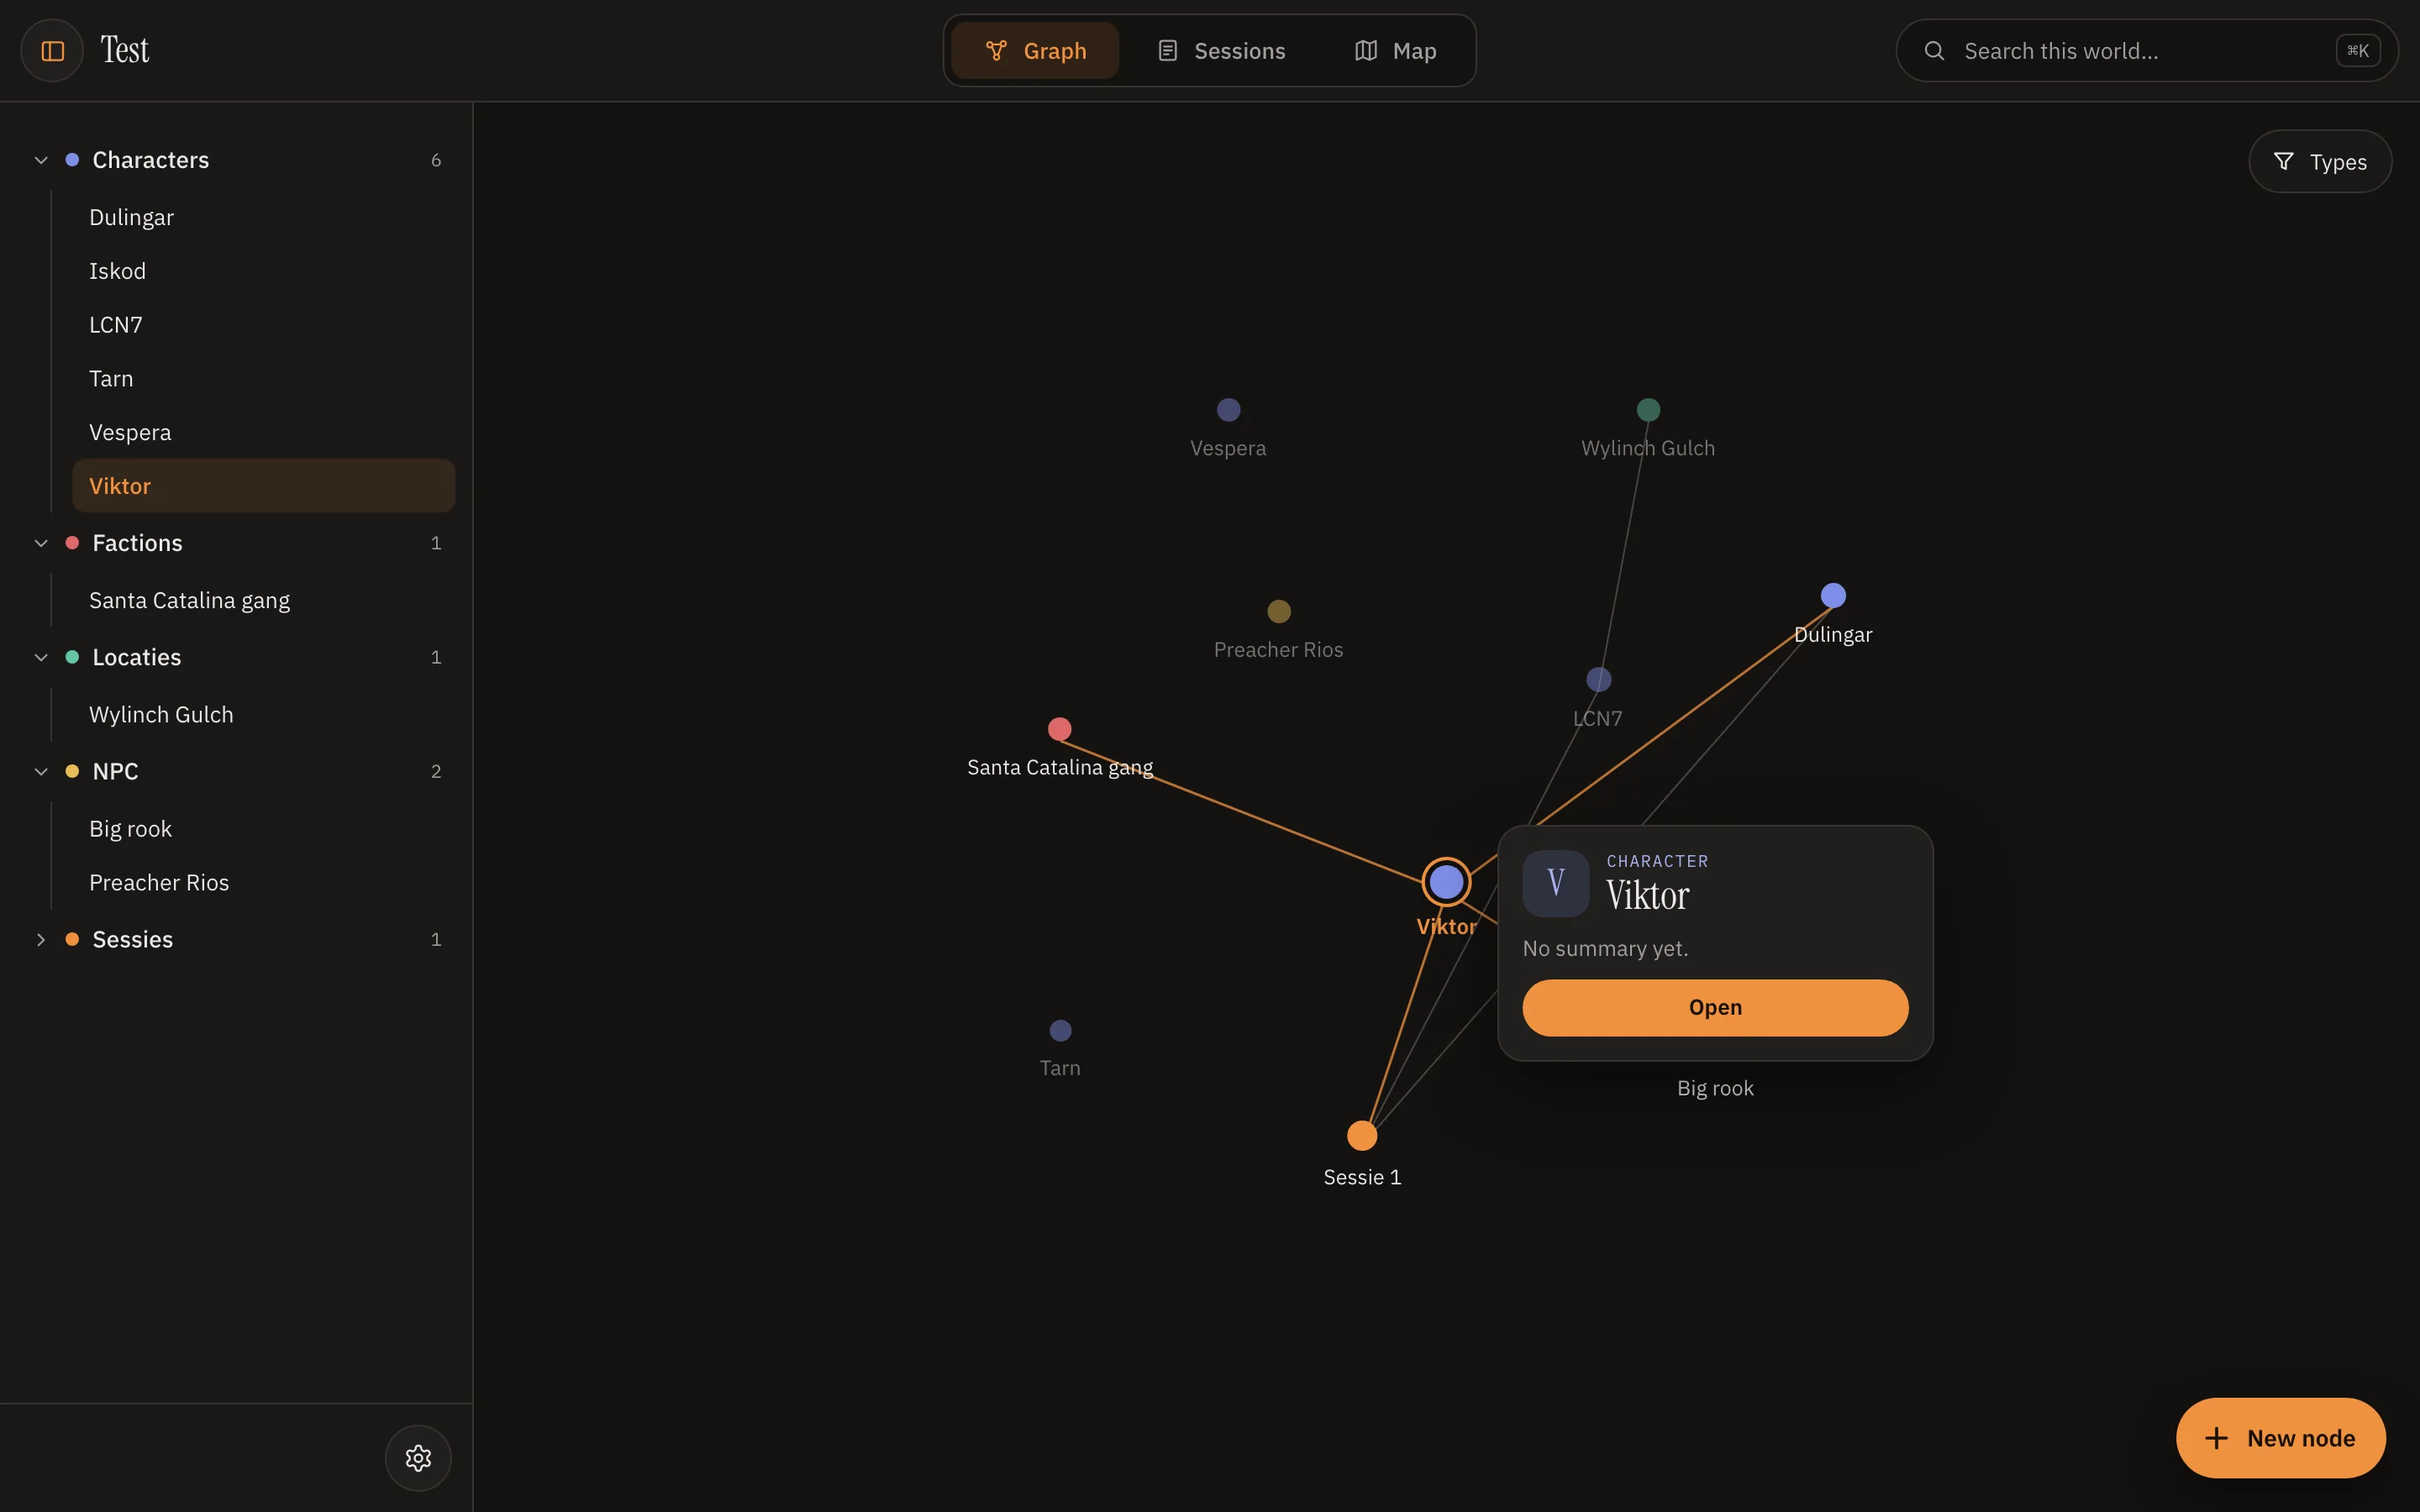
Task: Select Wylinch Gulch in sidebar
Action: pyautogui.click(x=263, y=715)
